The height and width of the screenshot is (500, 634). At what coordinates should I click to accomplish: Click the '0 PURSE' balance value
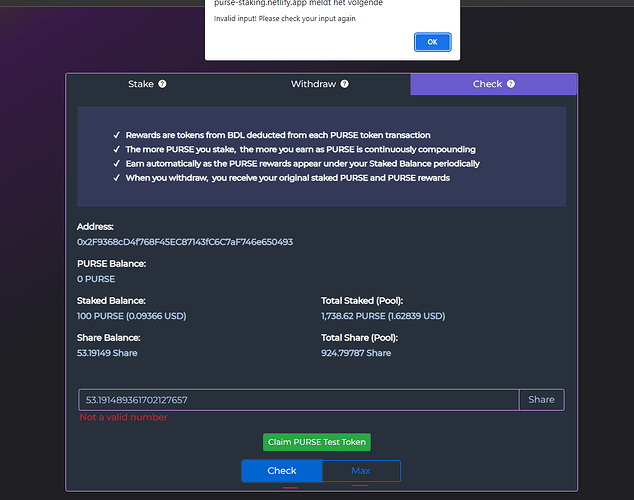96,279
